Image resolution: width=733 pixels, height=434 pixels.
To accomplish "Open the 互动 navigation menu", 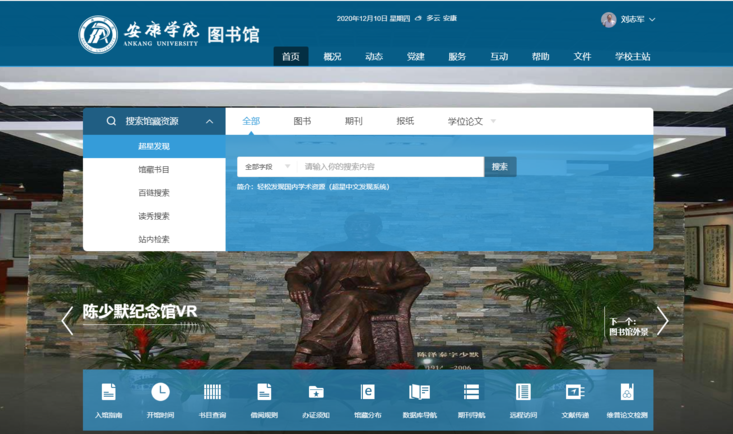I will [x=499, y=57].
